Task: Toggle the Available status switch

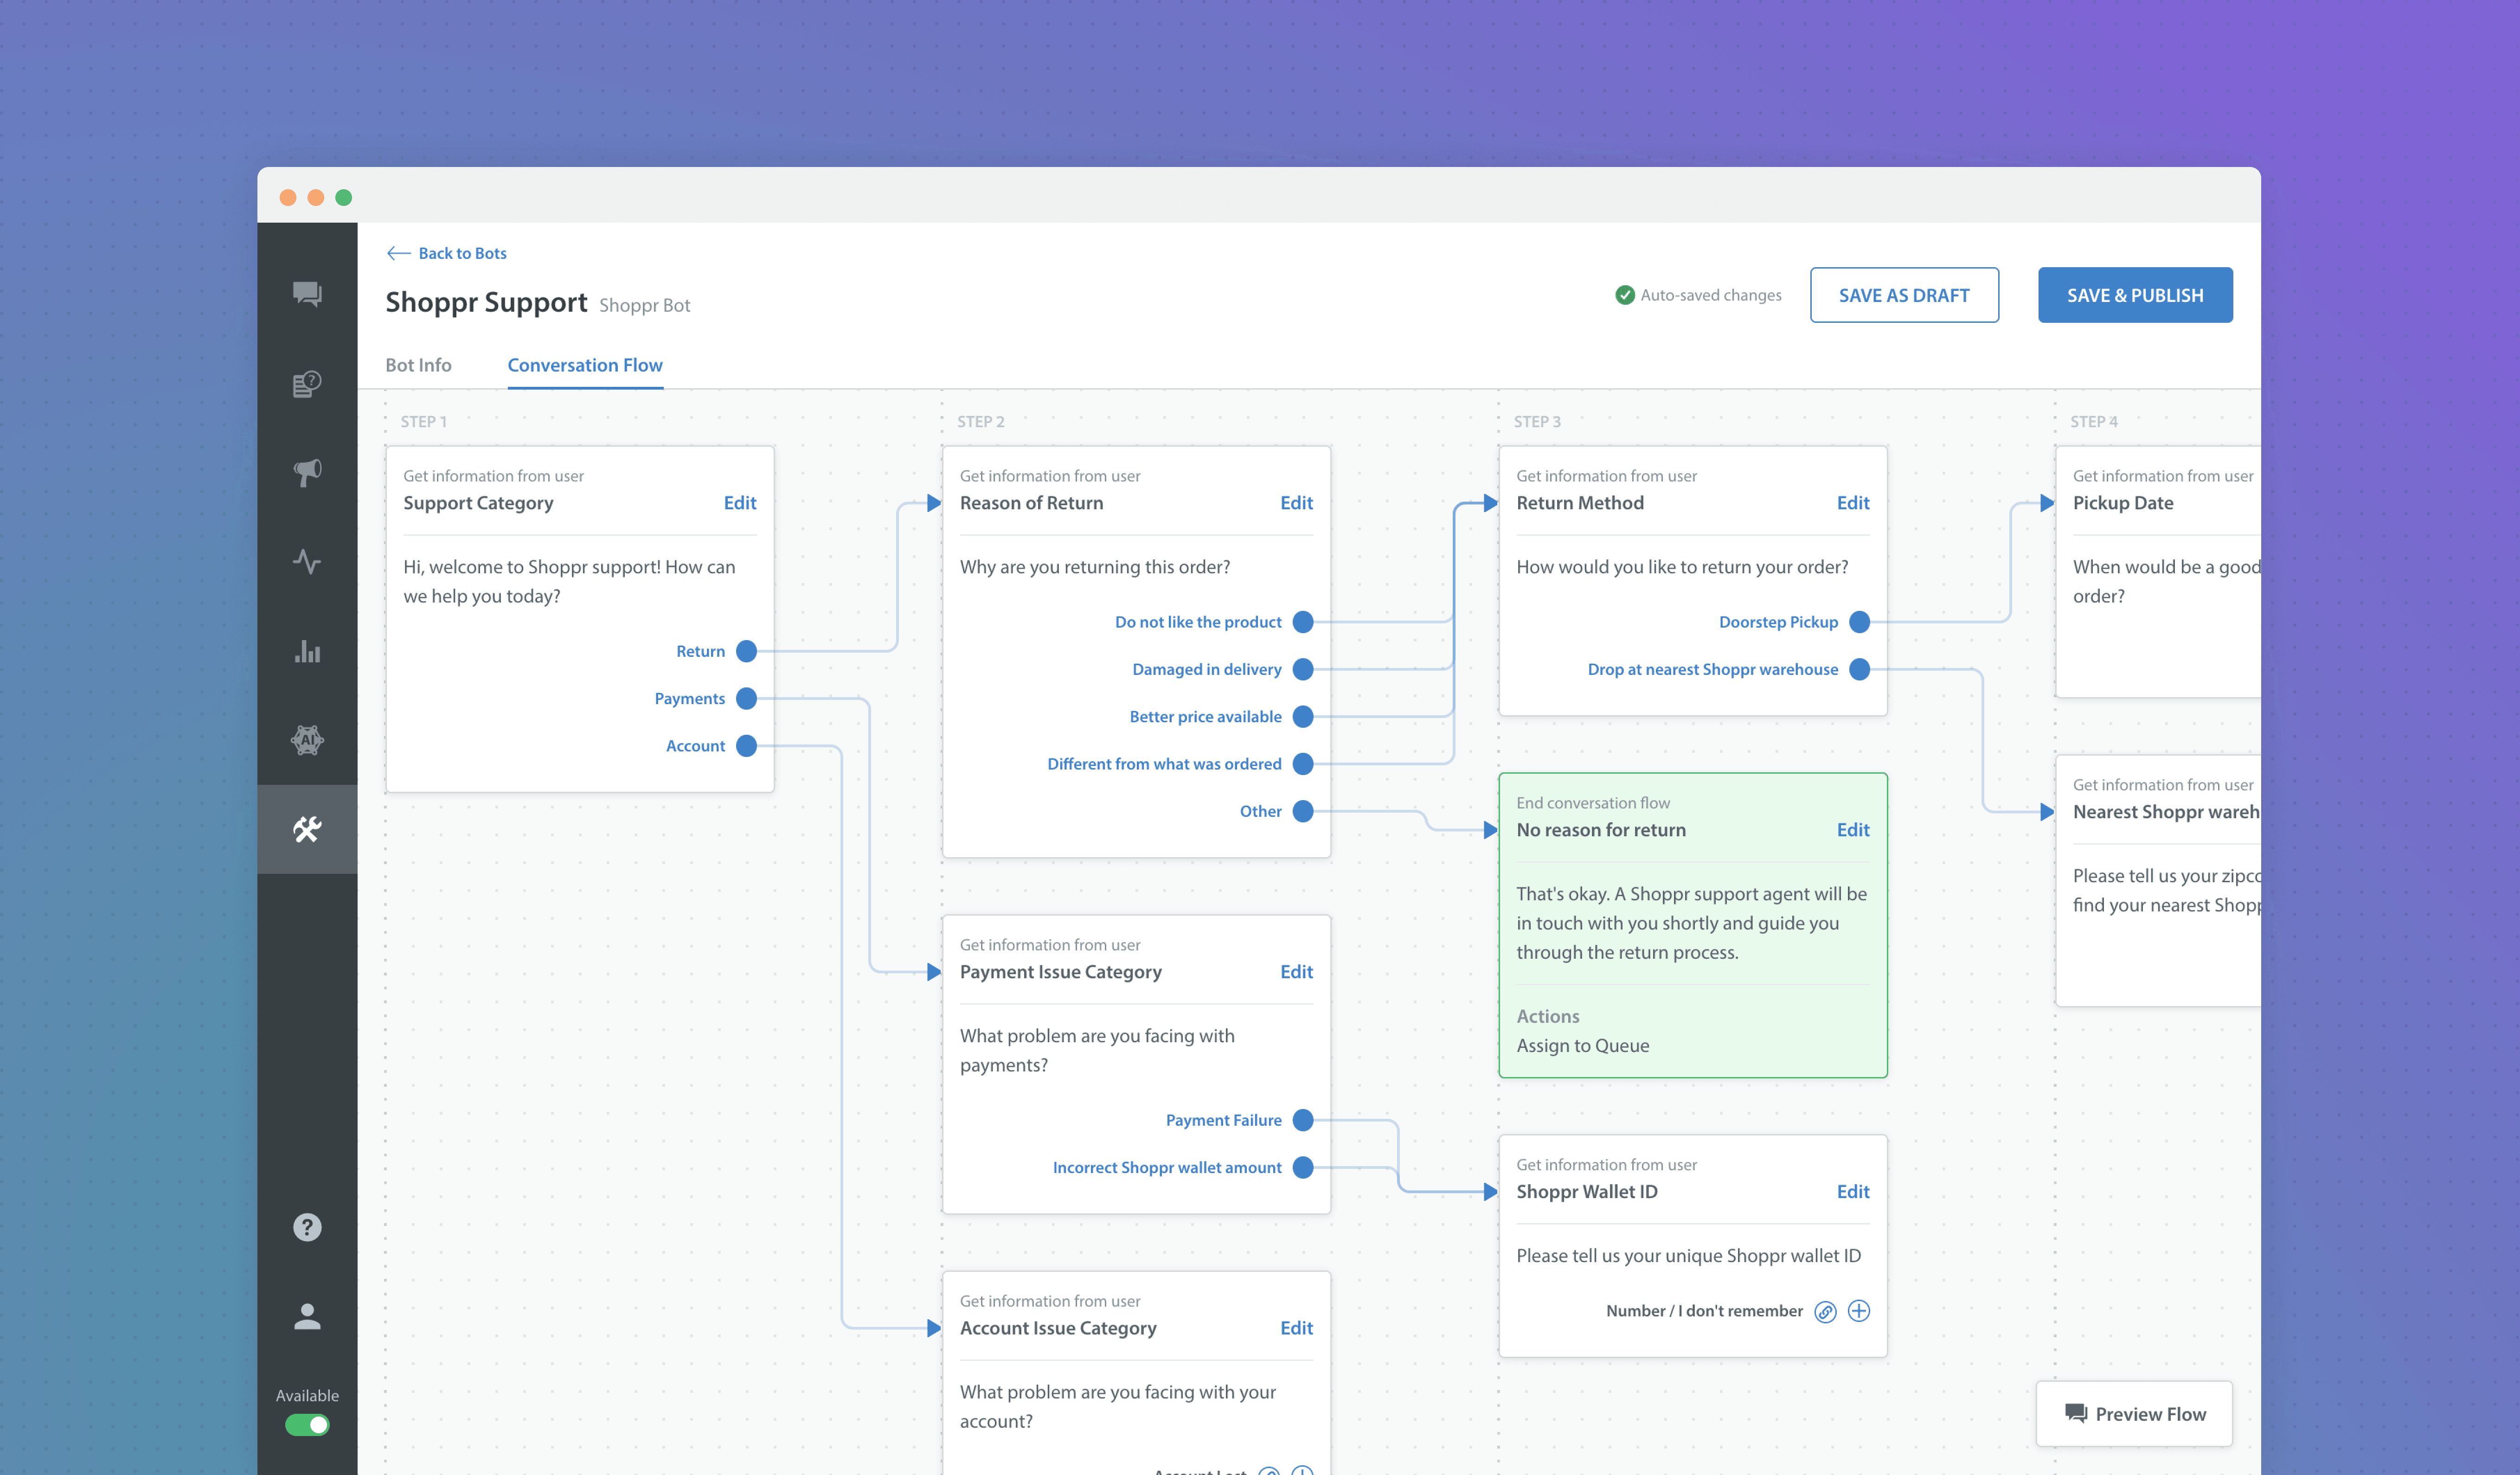Action: click(x=307, y=1425)
